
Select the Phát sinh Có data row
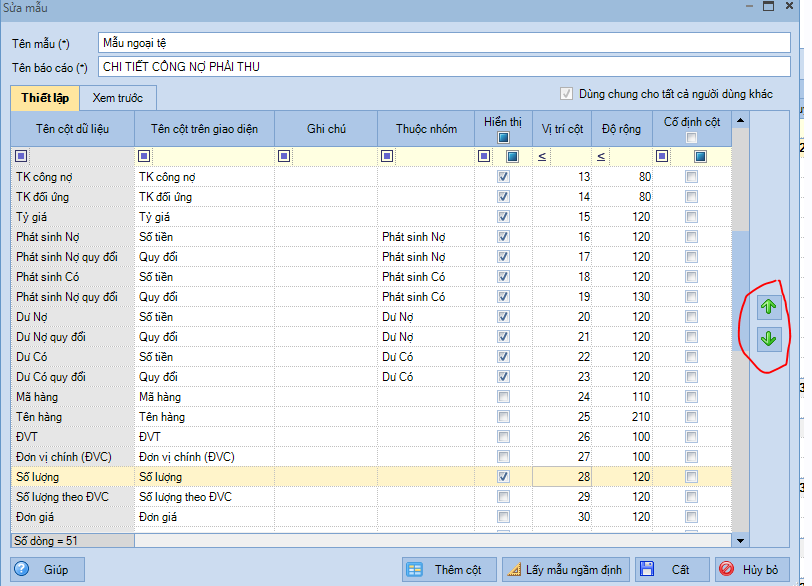tap(371, 277)
